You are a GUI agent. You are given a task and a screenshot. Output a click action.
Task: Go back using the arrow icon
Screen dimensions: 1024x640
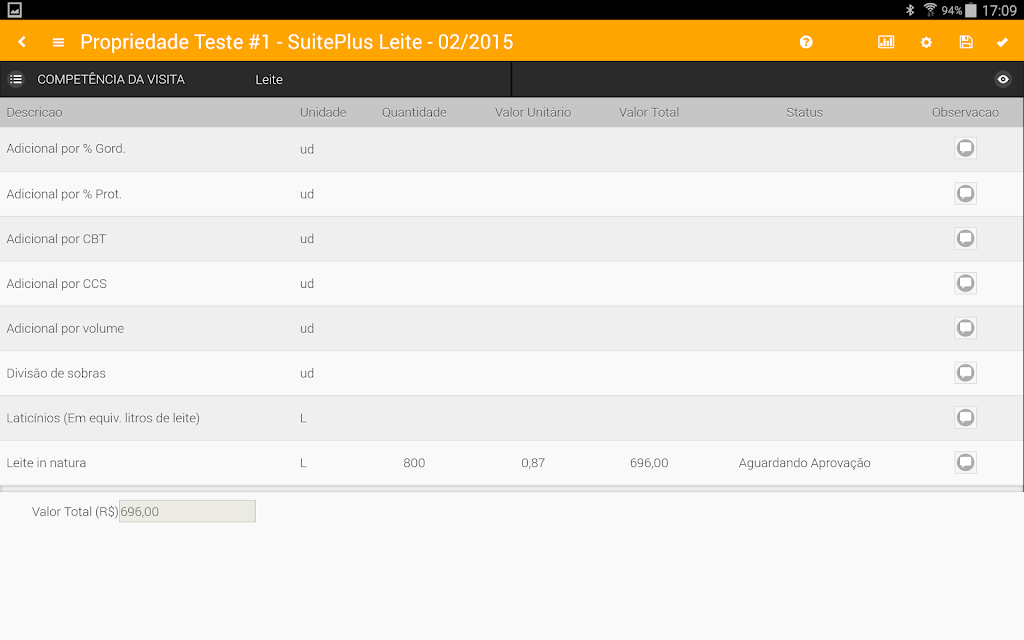tap(22, 42)
